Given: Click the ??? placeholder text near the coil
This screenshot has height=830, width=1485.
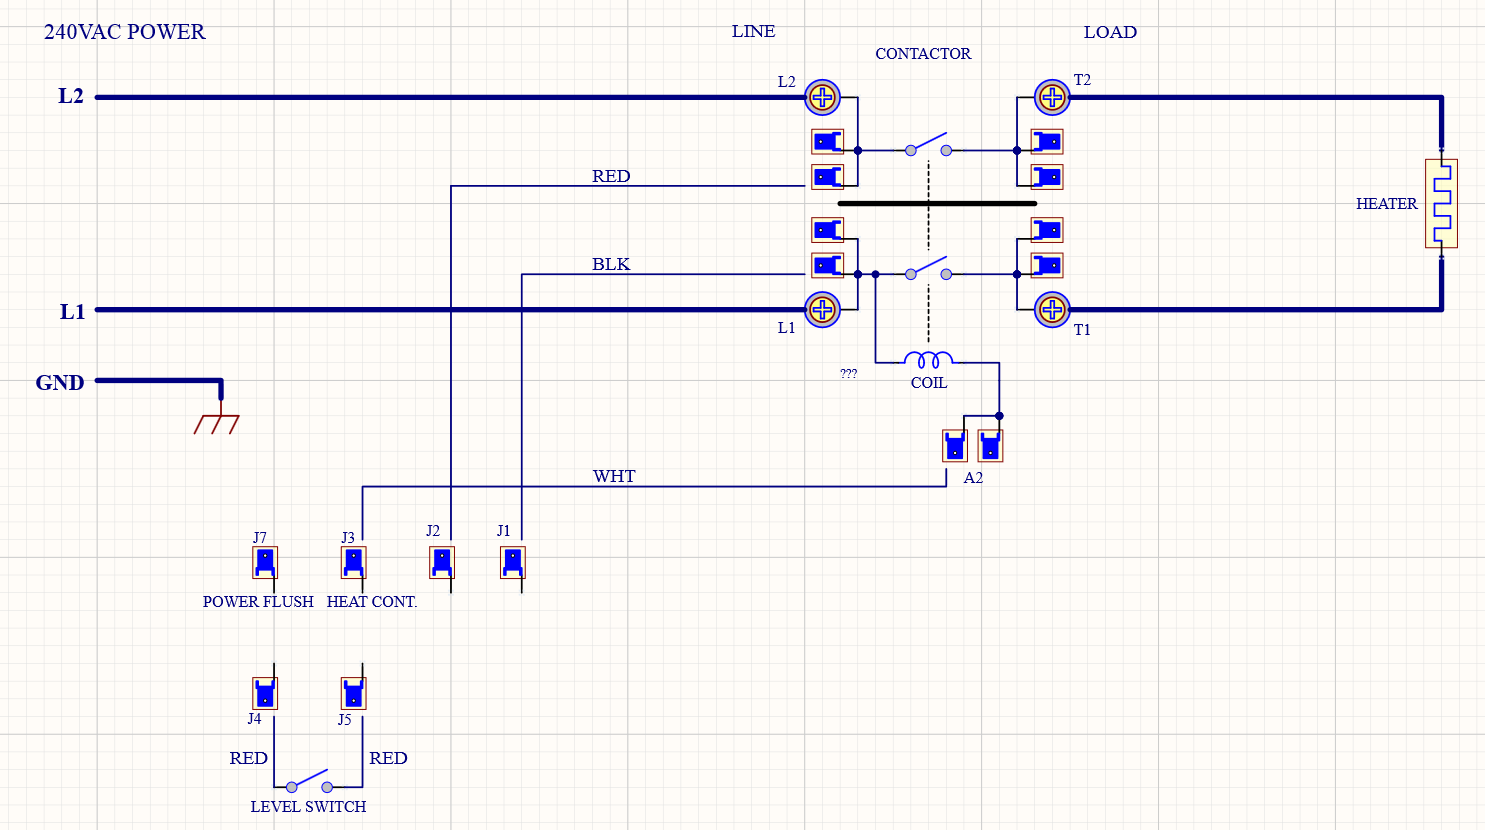Looking at the screenshot, I should (x=848, y=373).
